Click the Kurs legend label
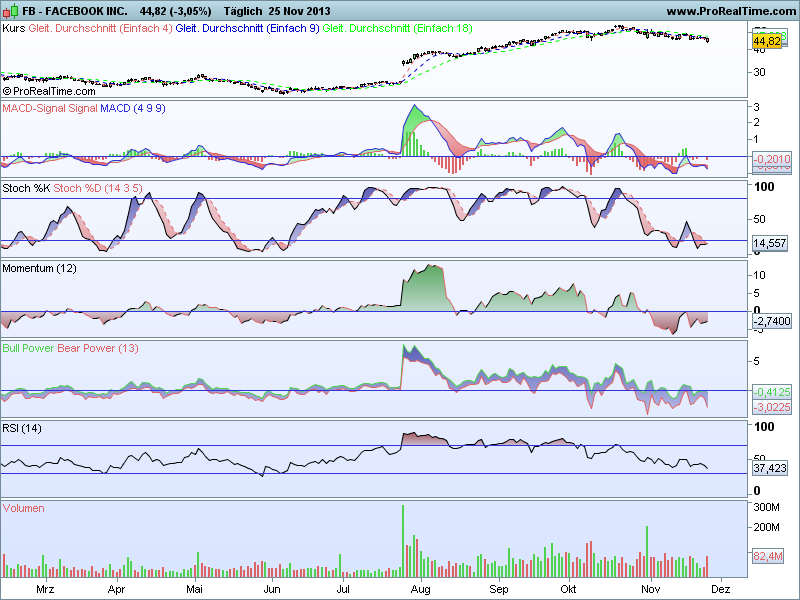The width and height of the screenshot is (800, 600). point(14,29)
